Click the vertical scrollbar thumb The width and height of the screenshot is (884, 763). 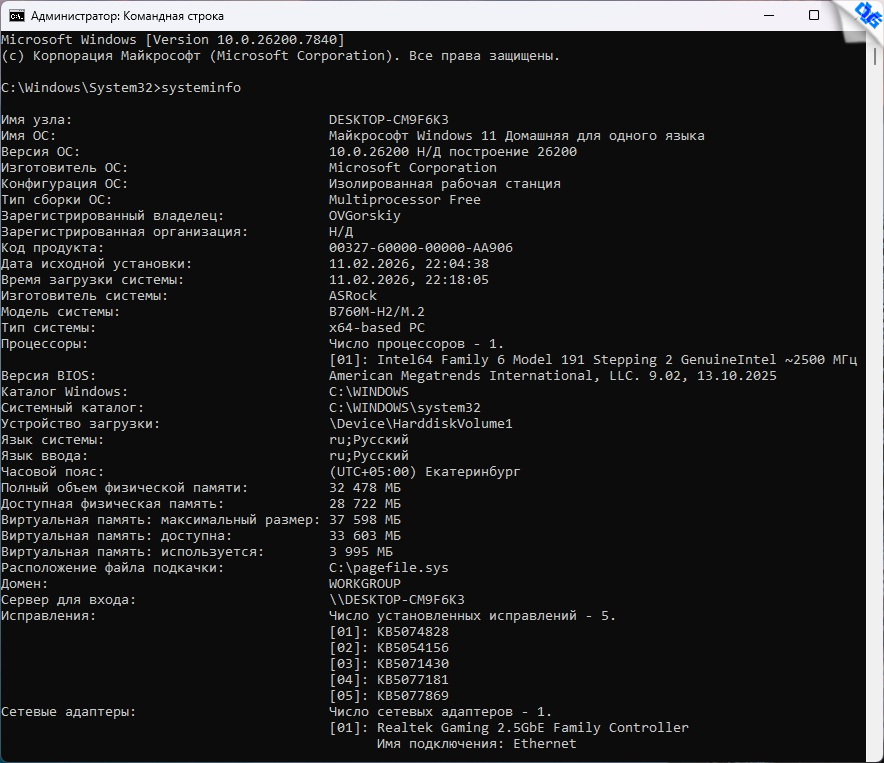(x=875, y=56)
